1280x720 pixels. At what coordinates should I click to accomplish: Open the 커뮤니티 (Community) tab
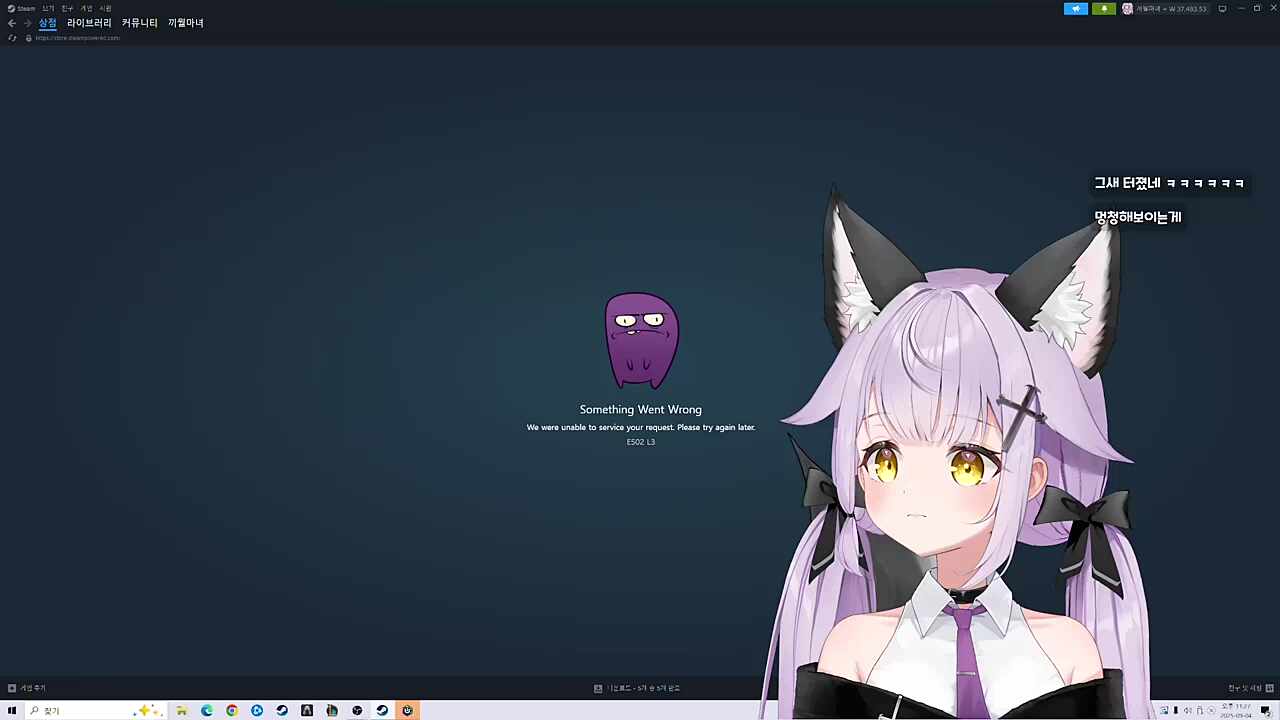[139, 23]
